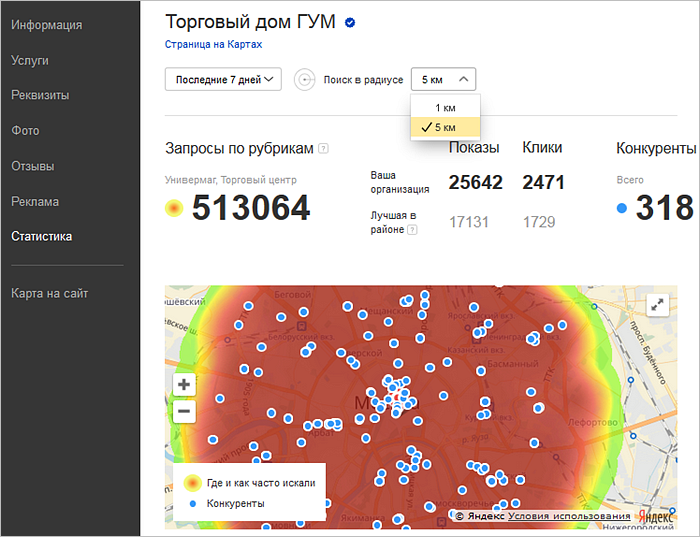Click the Клики column header
The image size is (700, 537).
tap(542, 147)
